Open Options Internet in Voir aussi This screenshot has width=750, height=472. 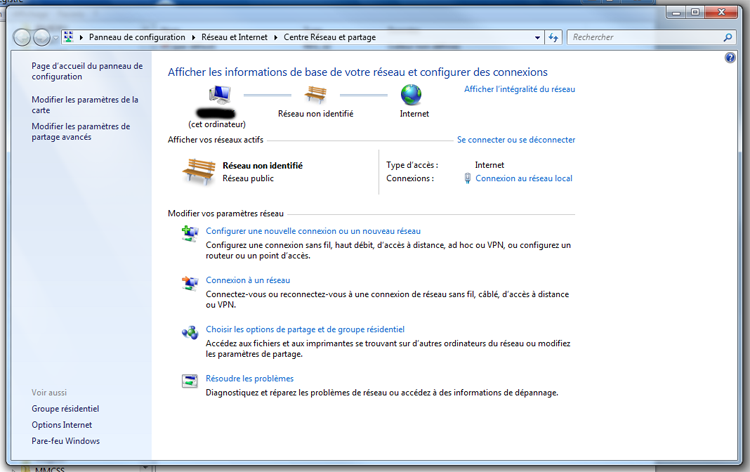62,425
